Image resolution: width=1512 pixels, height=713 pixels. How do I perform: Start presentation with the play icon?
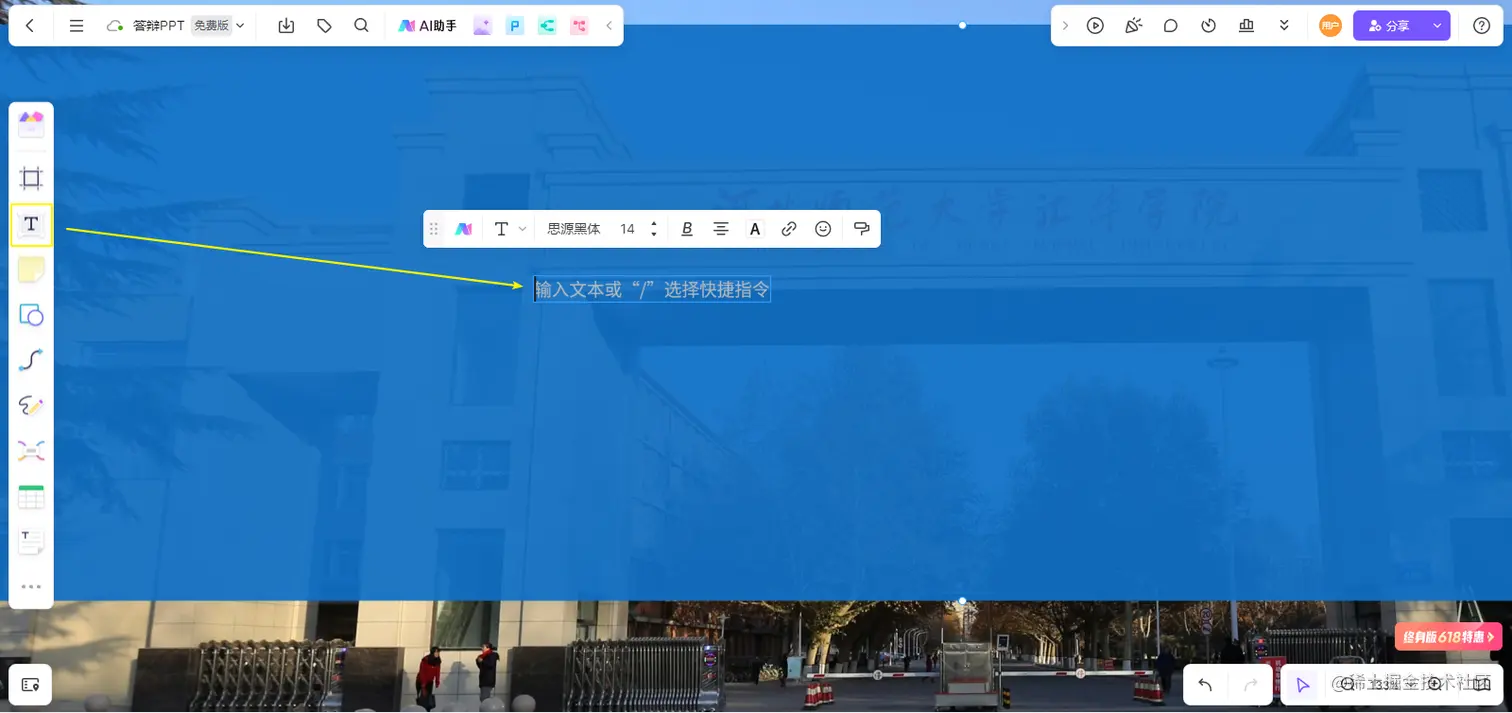tap(1095, 26)
